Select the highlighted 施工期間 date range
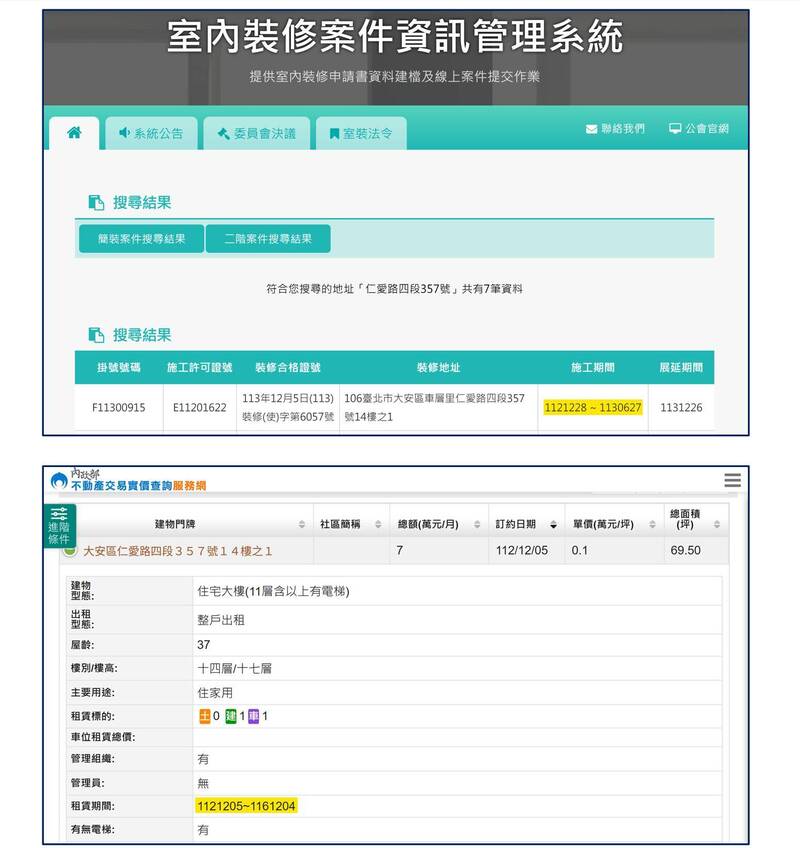The height and width of the screenshot is (848, 800). tap(592, 408)
